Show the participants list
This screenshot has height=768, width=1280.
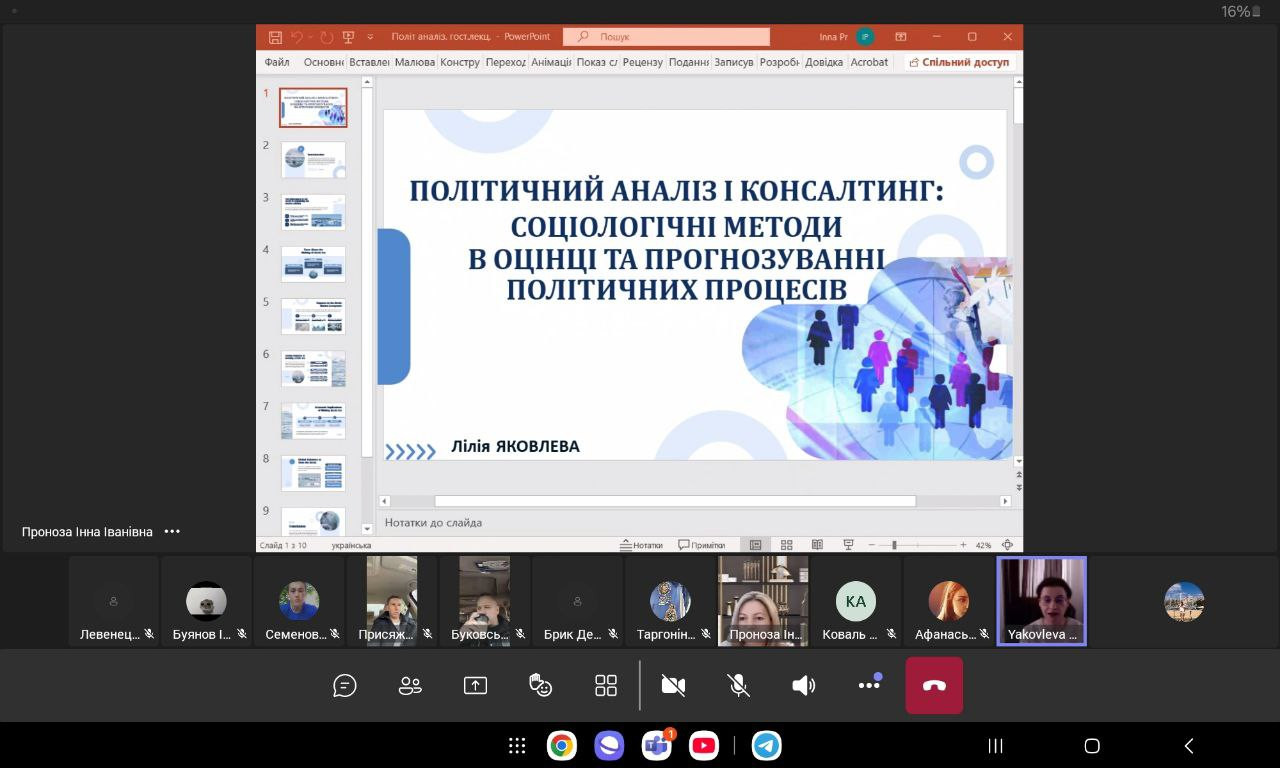pos(410,685)
